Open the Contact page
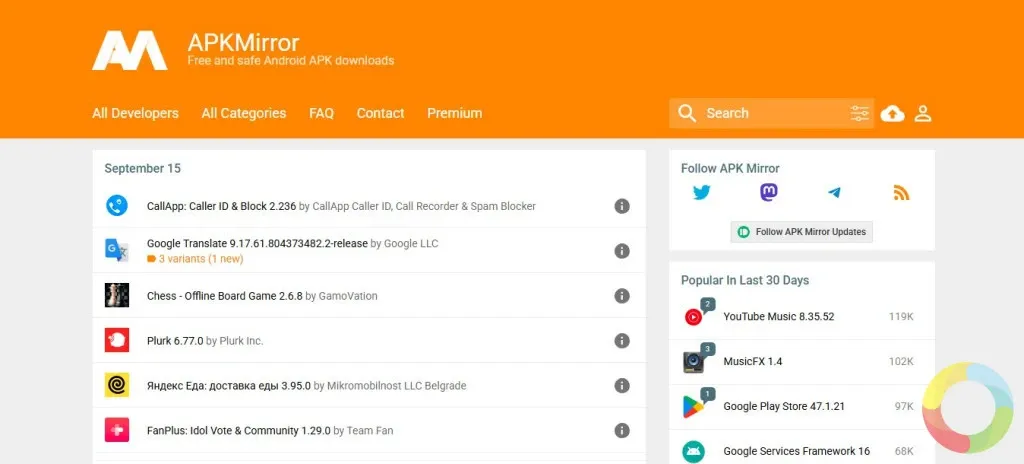The width and height of the screenshot is (1024, 464). point(380,113)
